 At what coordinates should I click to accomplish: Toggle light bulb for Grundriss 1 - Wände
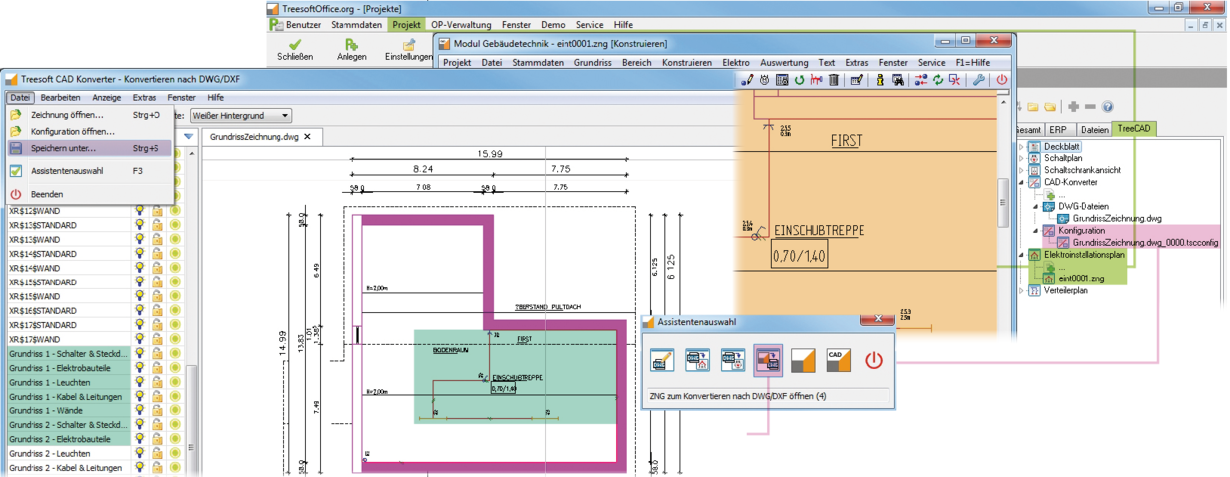click(x=140, y=411)
